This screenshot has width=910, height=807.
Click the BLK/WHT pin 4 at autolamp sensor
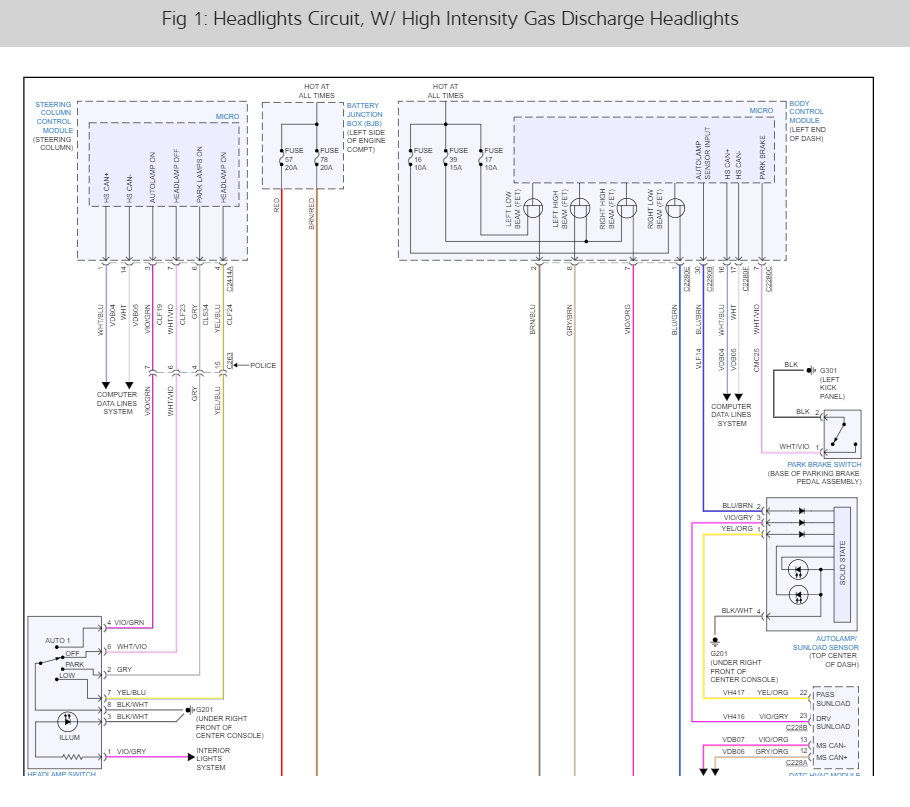pyautogui.click(x=741, y=611)
